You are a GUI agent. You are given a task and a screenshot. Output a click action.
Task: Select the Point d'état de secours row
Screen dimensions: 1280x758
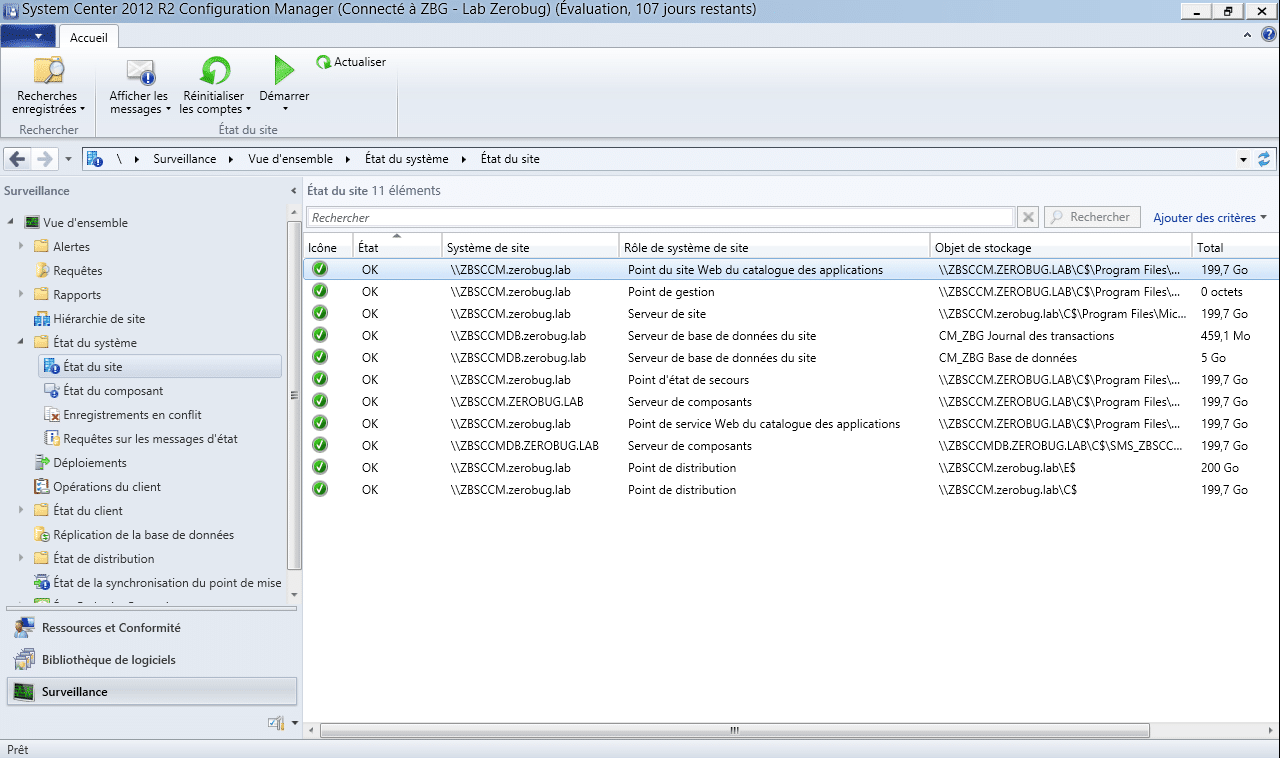click(x=791, y=380)
